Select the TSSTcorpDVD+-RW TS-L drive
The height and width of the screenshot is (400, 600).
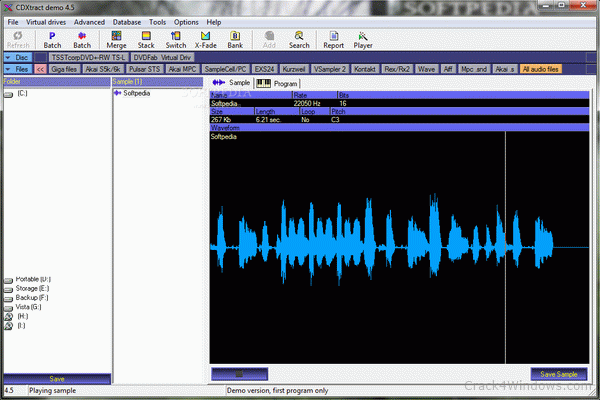(x=88, y=58)
